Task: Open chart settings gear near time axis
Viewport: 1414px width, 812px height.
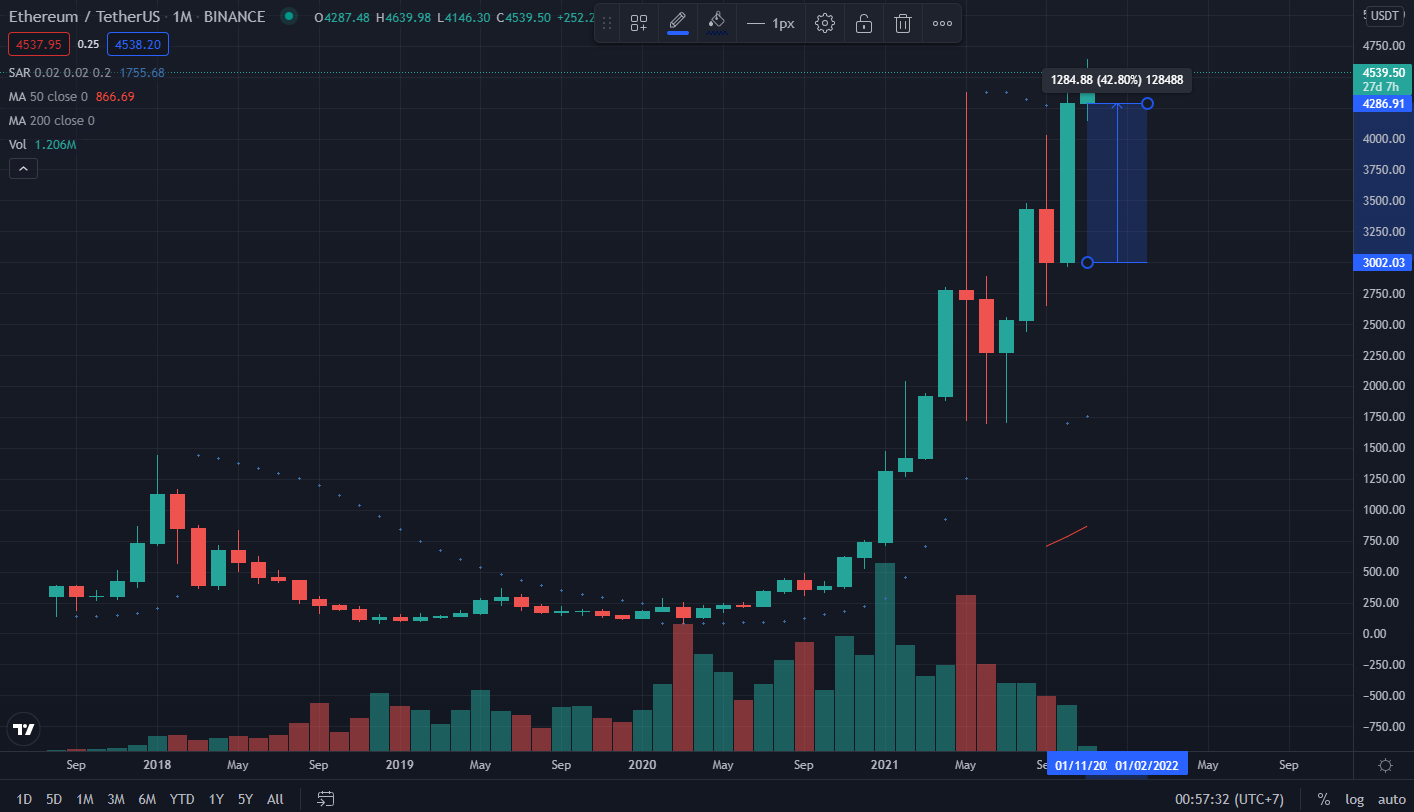Action: click(x=1385, y=765)
